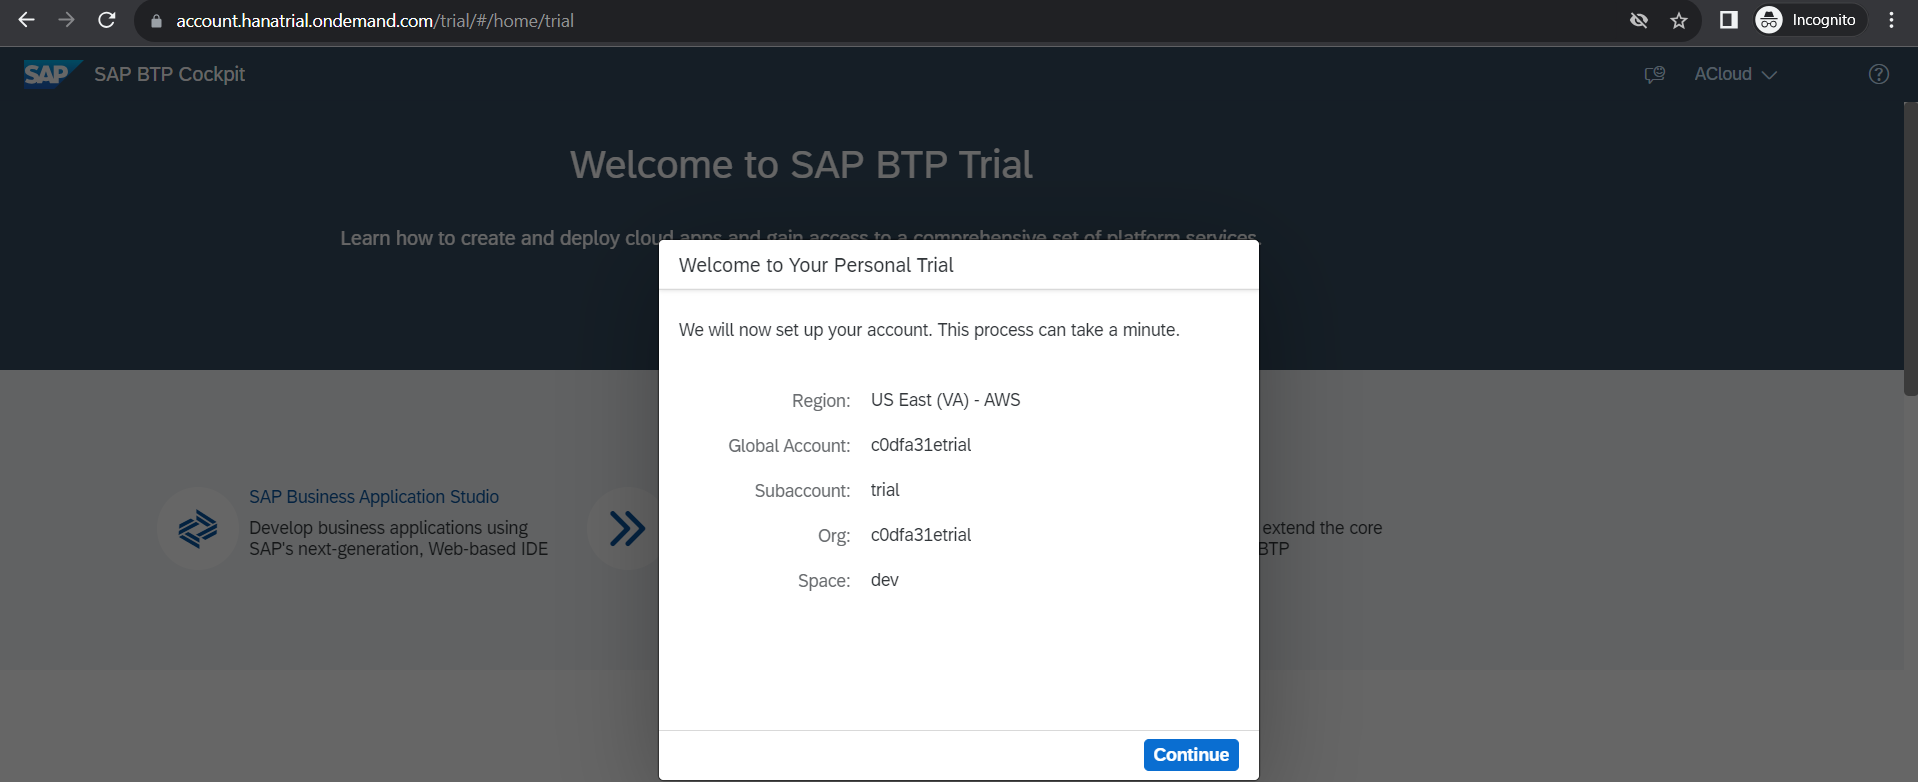Bookmark this page with the star icon
The width and height of the screenshot is (1918, 782).
pyautogui.click(x=1679, y=21)
